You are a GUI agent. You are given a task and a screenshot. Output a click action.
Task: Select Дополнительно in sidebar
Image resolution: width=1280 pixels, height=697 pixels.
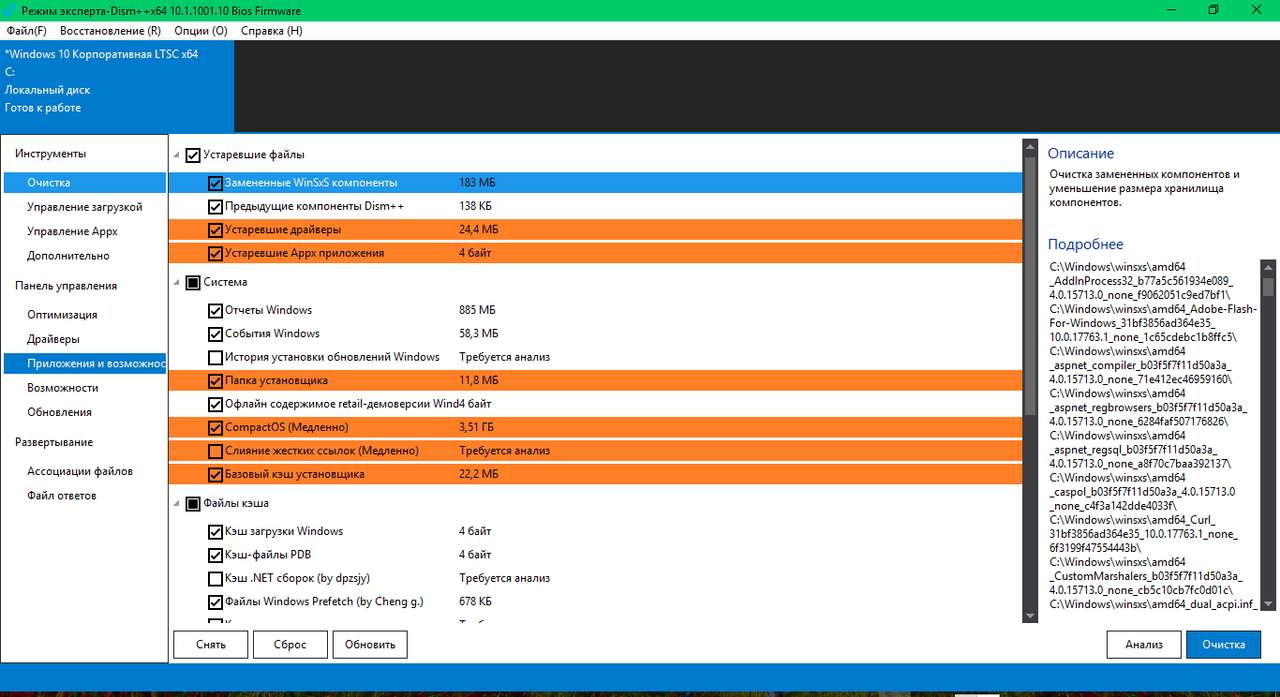(x=84, y=256)
